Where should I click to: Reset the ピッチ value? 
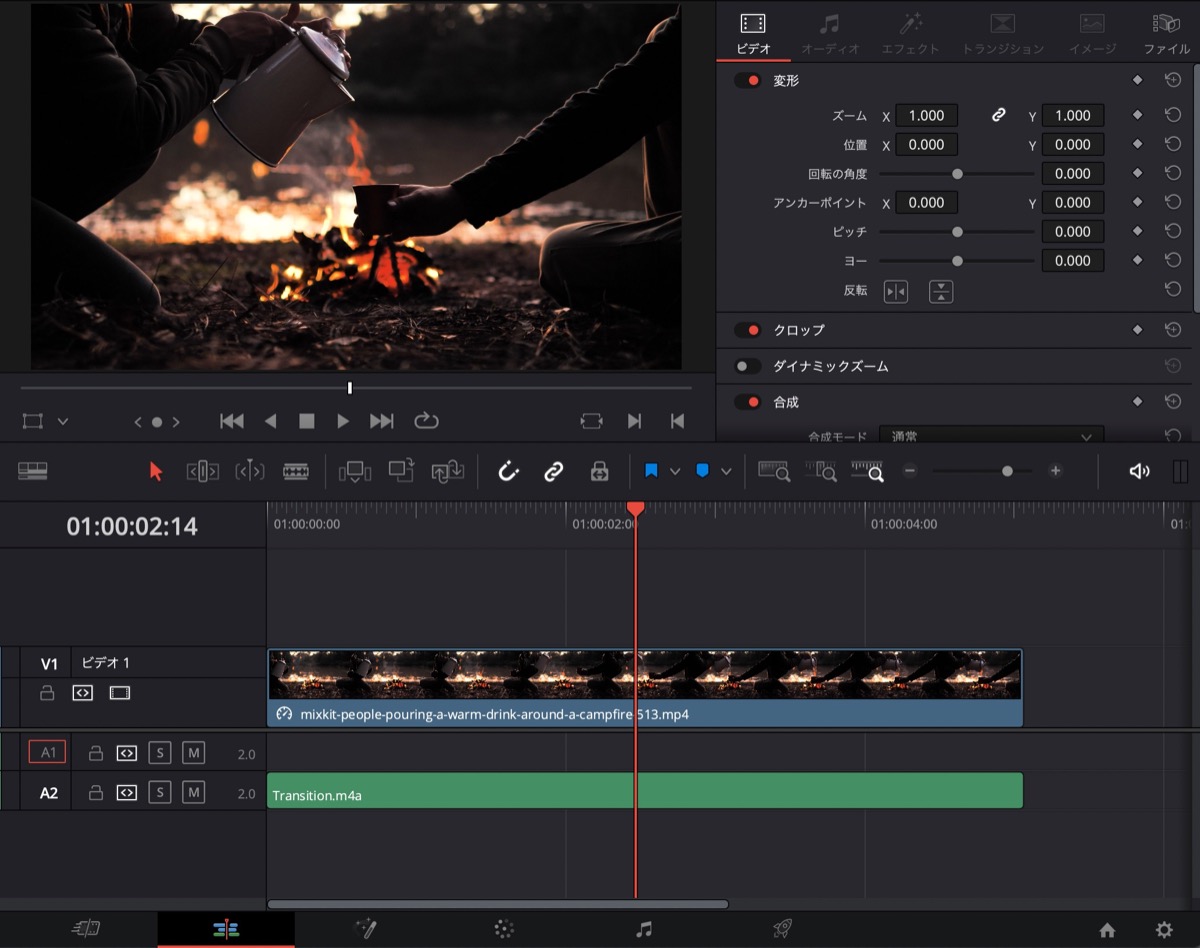(x=1173, y=232)
